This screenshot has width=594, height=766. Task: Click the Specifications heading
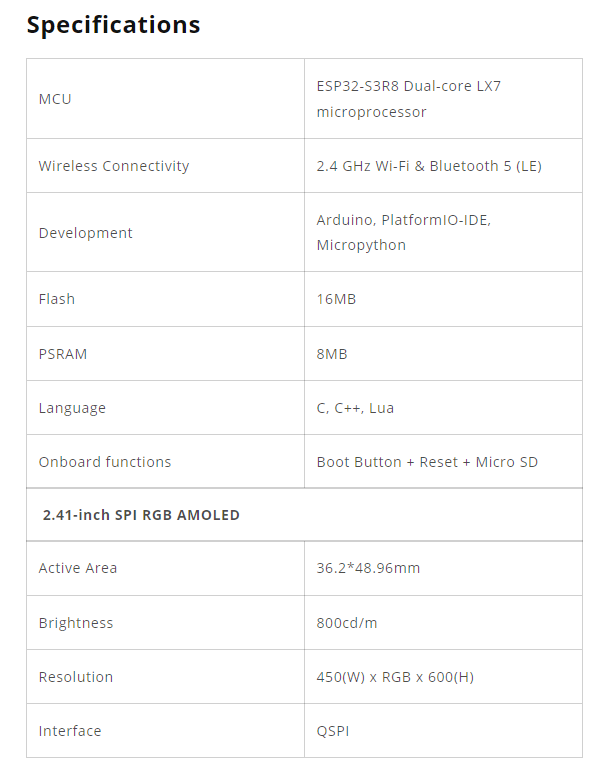[x=113, y=24]
